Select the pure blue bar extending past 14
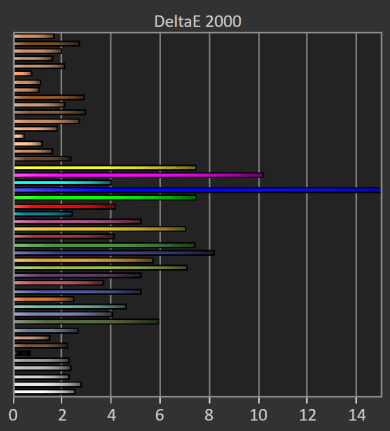Viewport: 390px width, 431px height. 198,190
